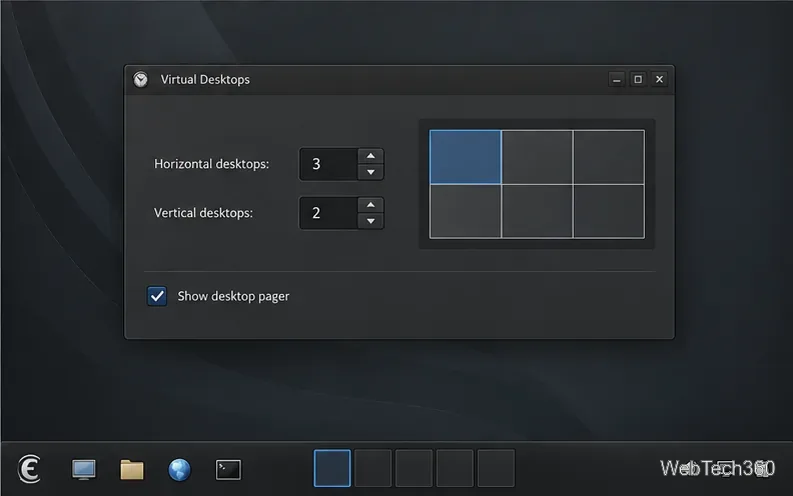Increase Vertical desktops with up arrow
The width and height of the screenshot is (793, 496).
[x=371, y=205]
